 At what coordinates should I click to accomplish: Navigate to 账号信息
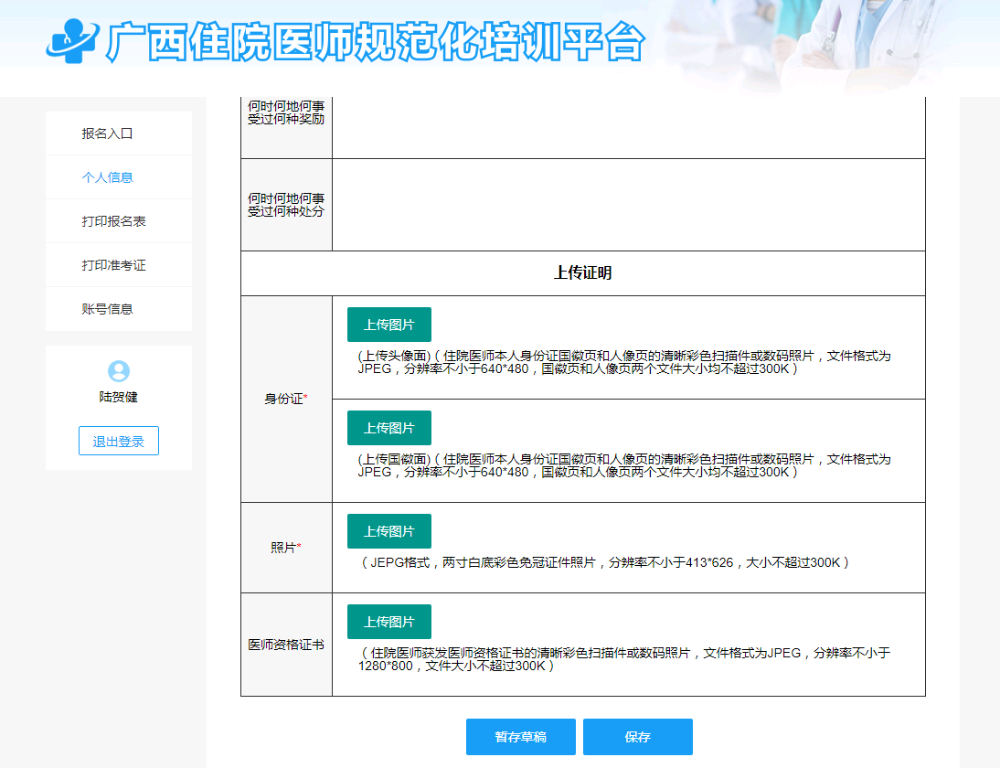[108, 309]
